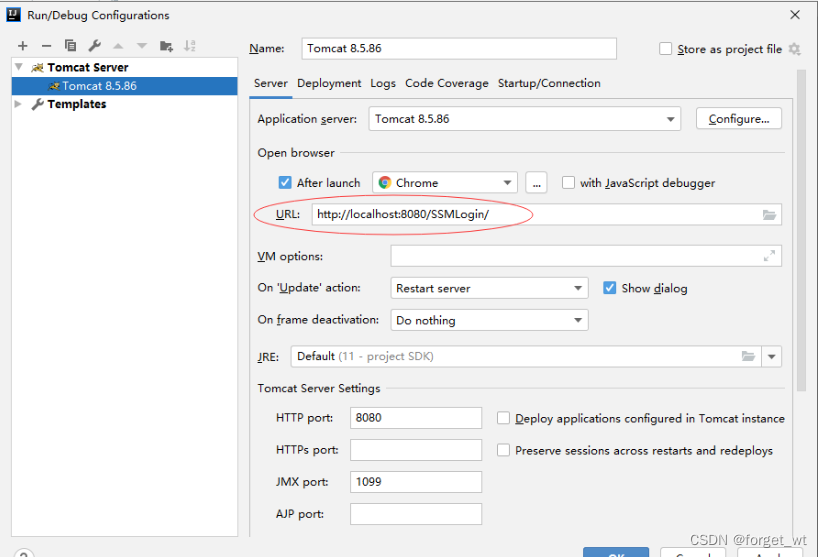Click the Name input field

[x=459, y=49]
